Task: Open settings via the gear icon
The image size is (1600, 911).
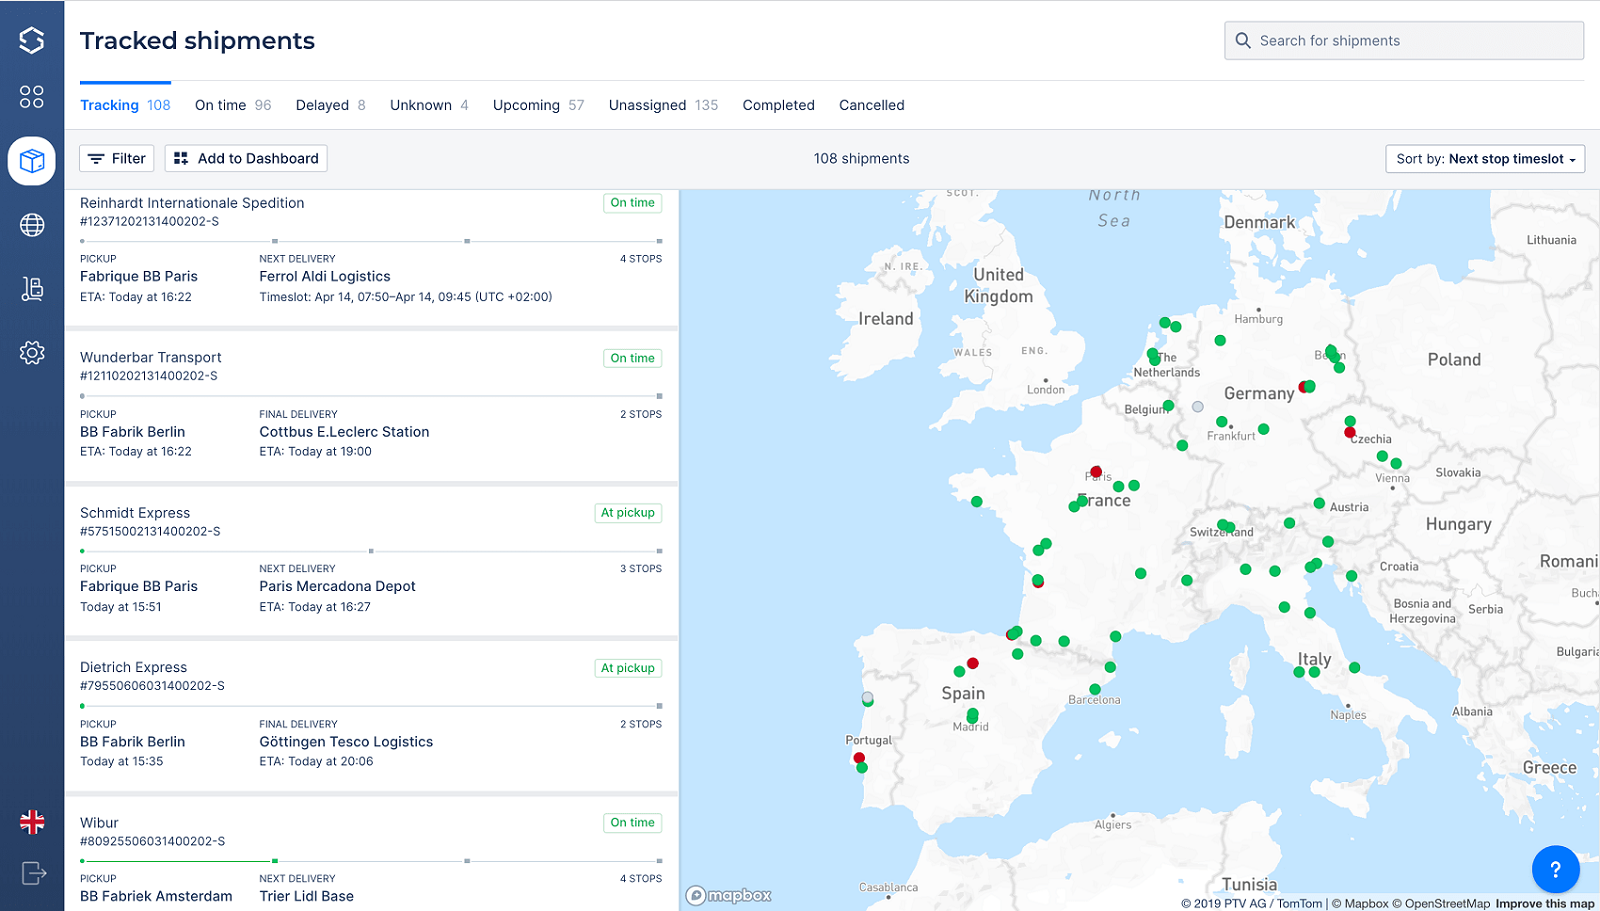Action: coord(32,352)
